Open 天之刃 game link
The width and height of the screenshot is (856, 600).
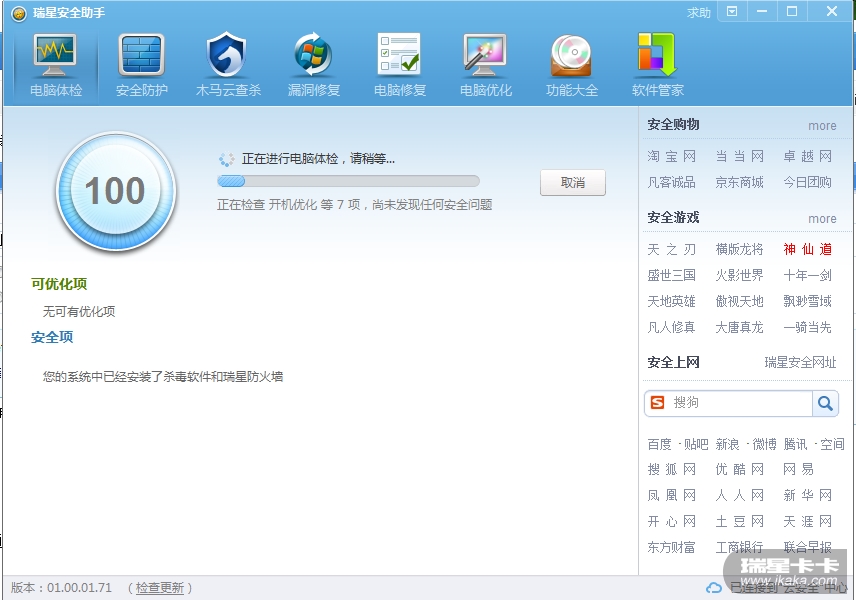coord(671,249)
